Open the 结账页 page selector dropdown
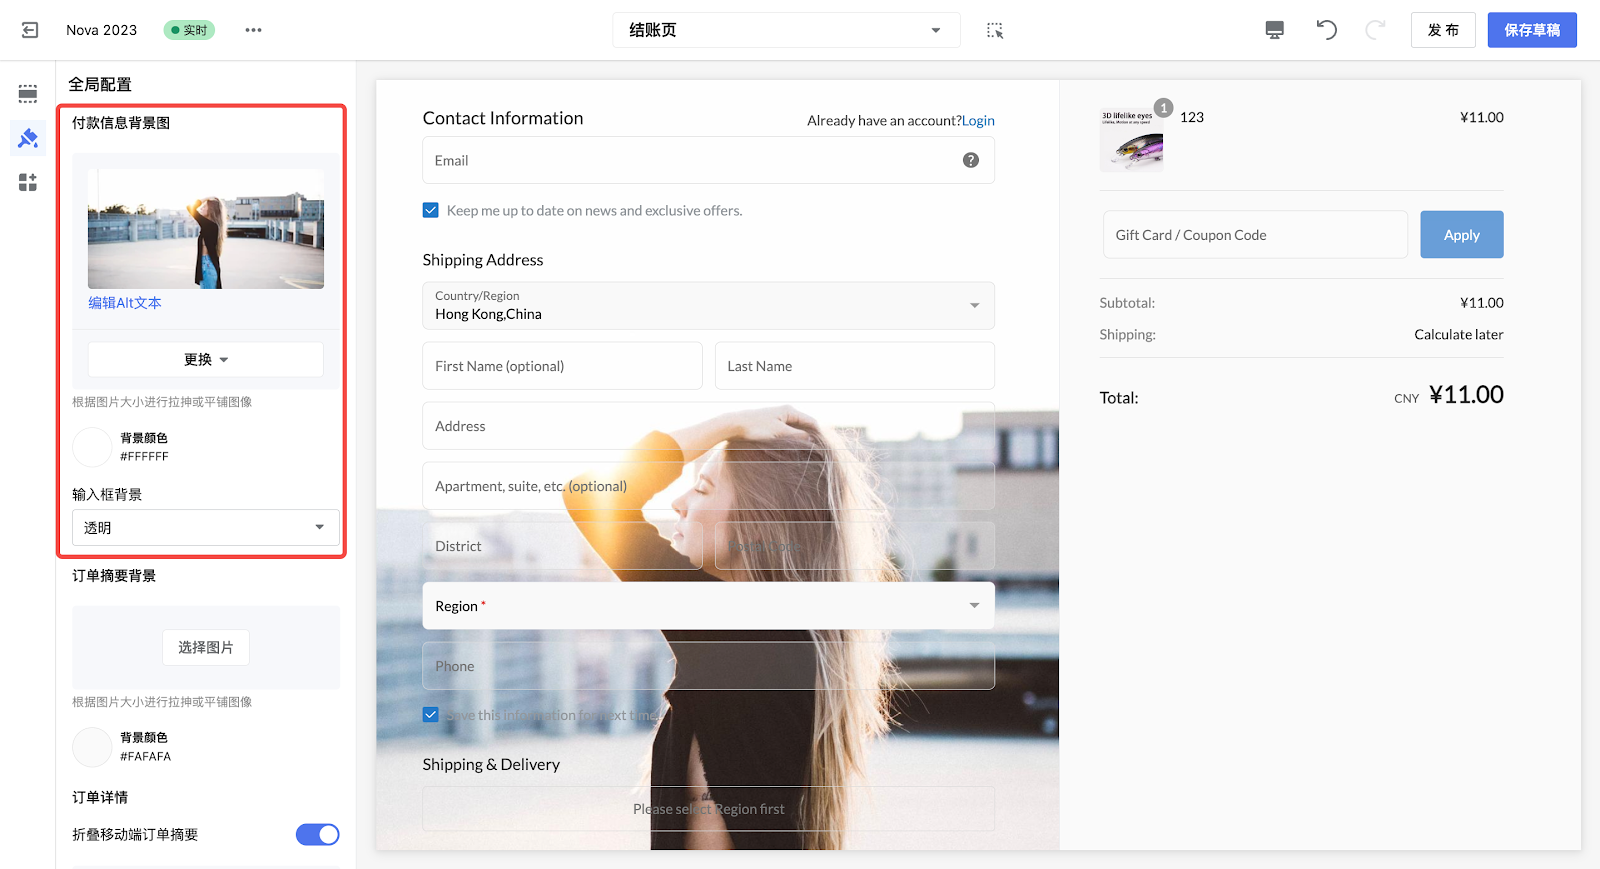The width and height of the screenshot is (1600, 869). (x=786, y=30)
